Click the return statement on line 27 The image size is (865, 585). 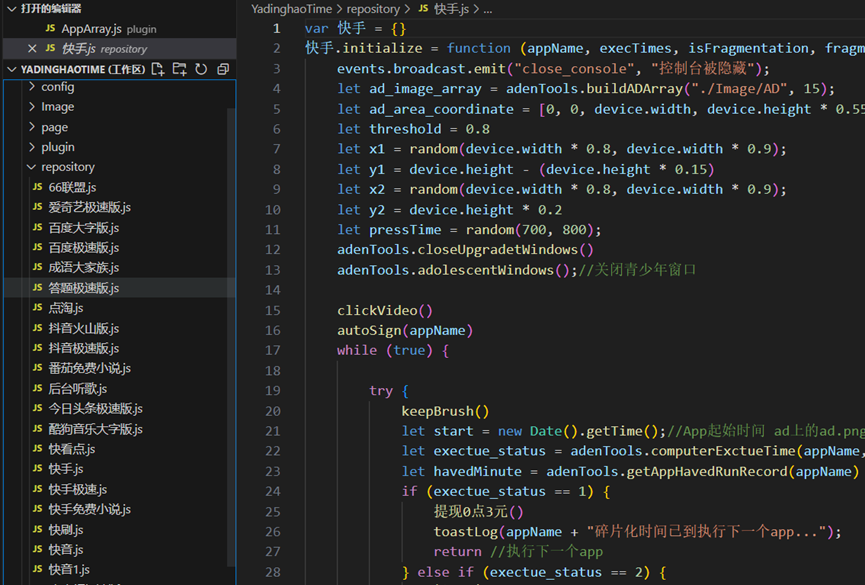(x=457, y=551)
